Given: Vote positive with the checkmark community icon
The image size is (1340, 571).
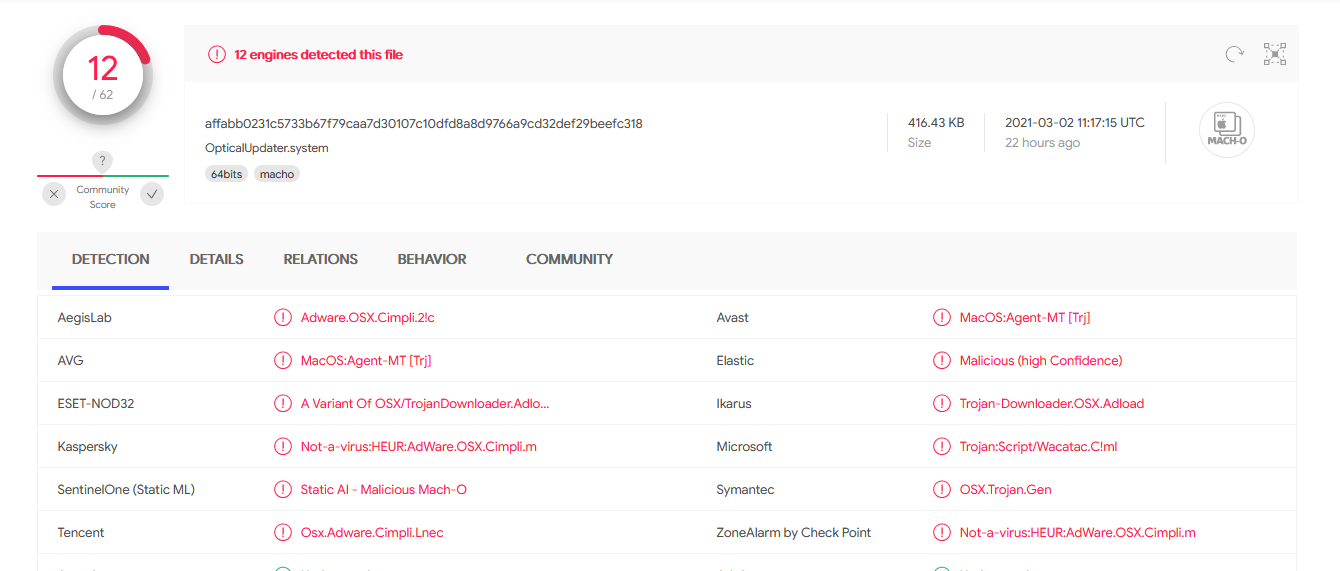Looking at the screenshot, I should (x=152, y=194).
